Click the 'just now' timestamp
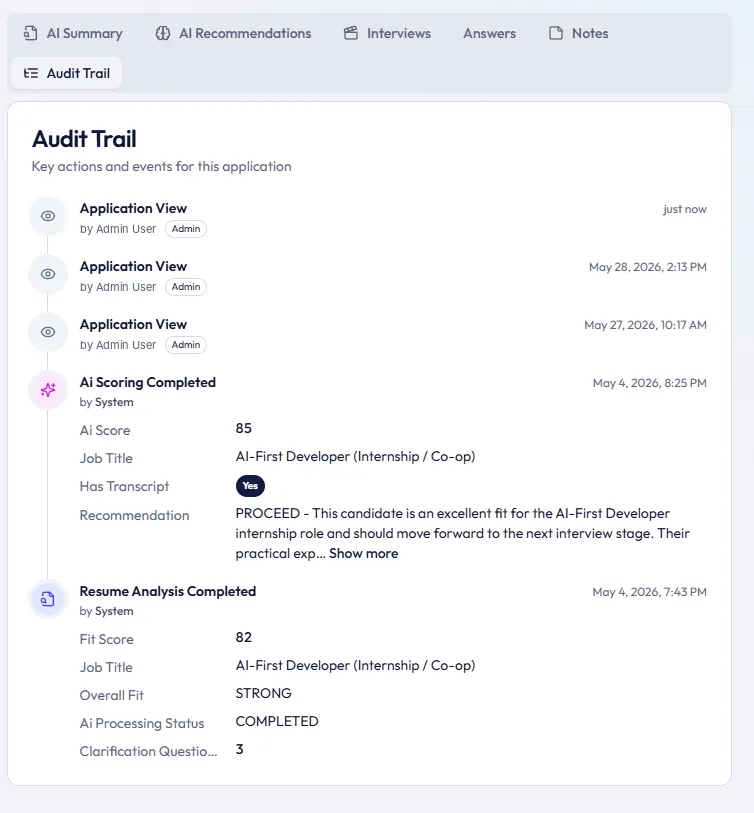 click(685, 209)
